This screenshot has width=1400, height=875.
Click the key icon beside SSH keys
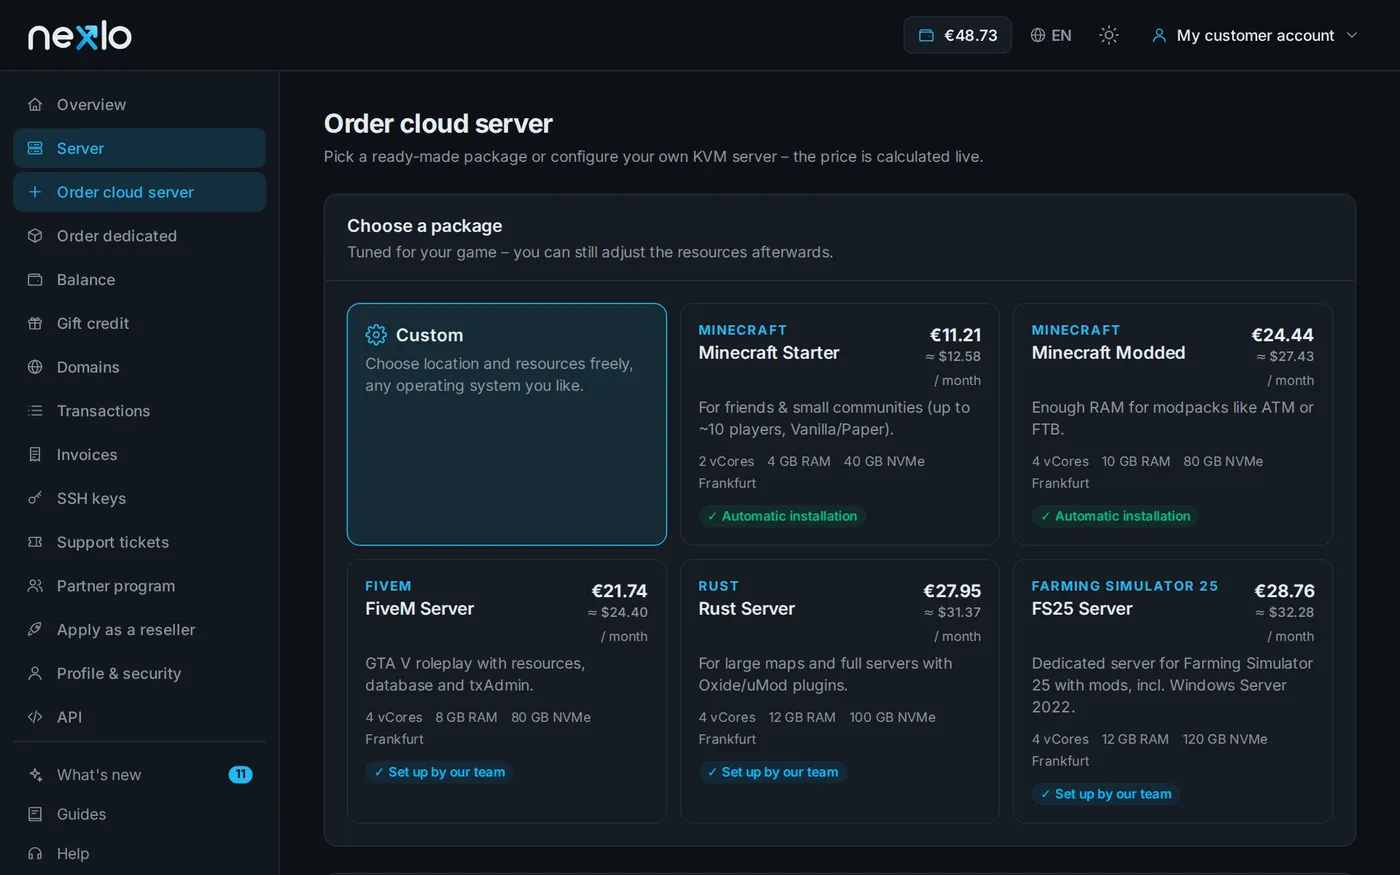[35, 498]
